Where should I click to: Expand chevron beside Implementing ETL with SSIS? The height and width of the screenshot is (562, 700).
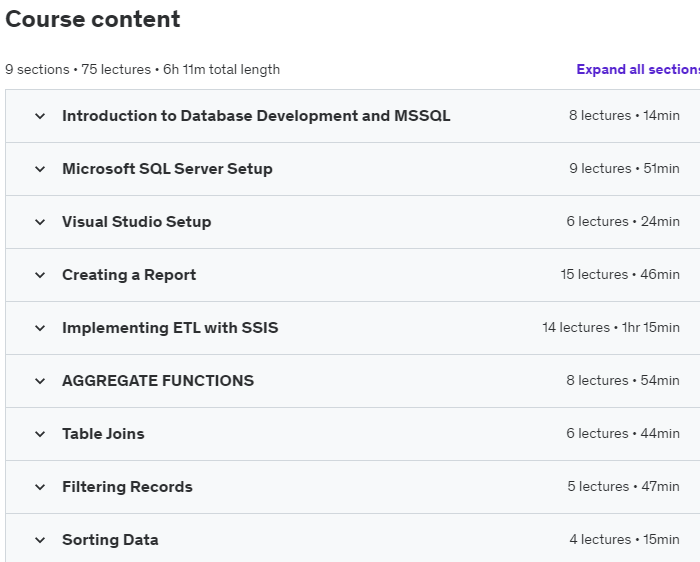[x=40, y=328]
